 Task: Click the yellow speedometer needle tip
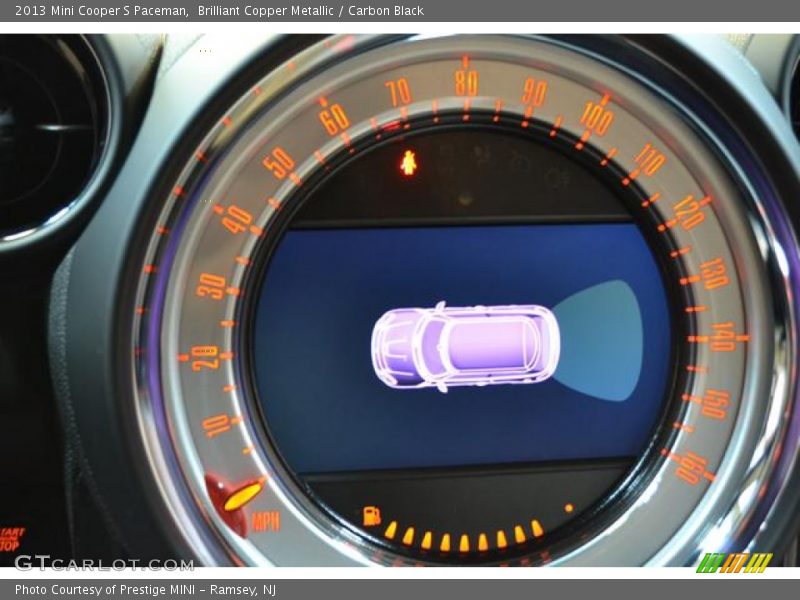[x=242, y=496]
